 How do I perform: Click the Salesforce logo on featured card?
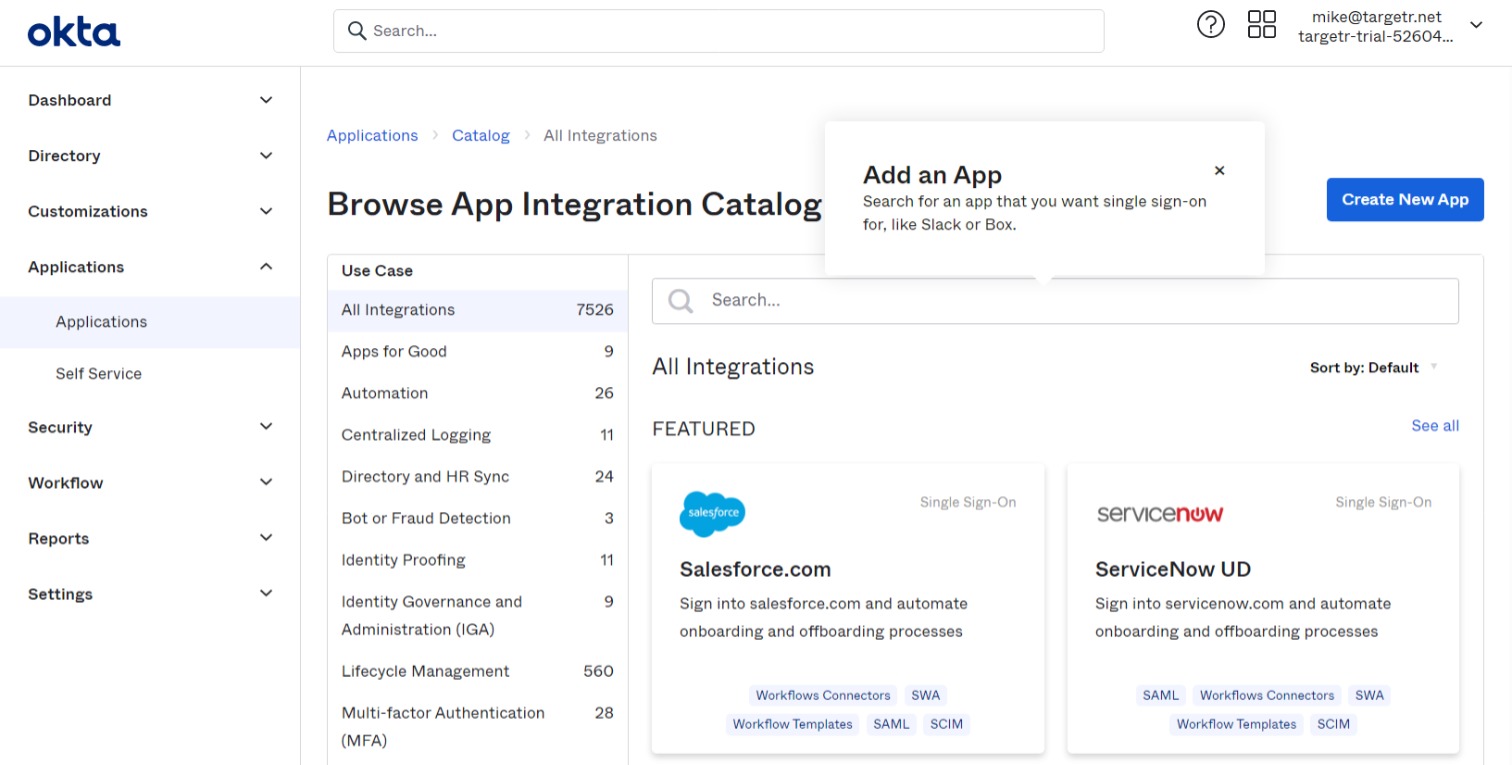coord(712,514)
